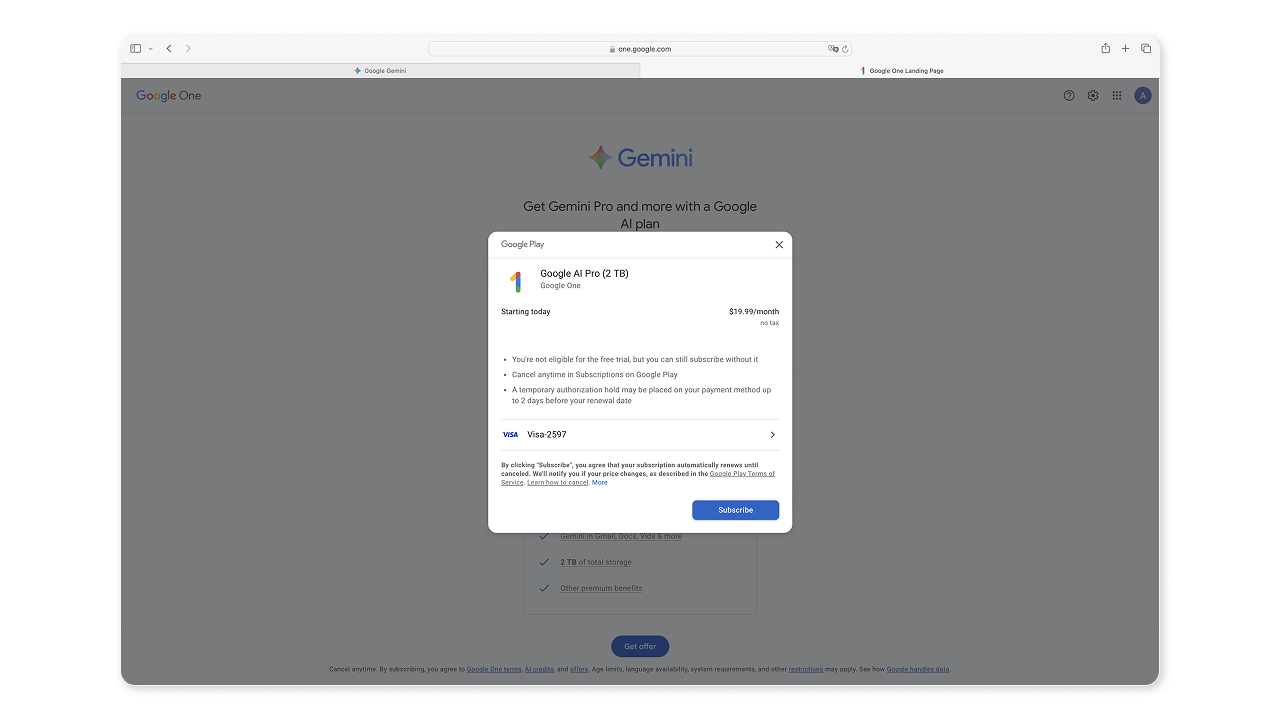
Task: Open a new tab with the plus icon
Action: click(1125, 48)
